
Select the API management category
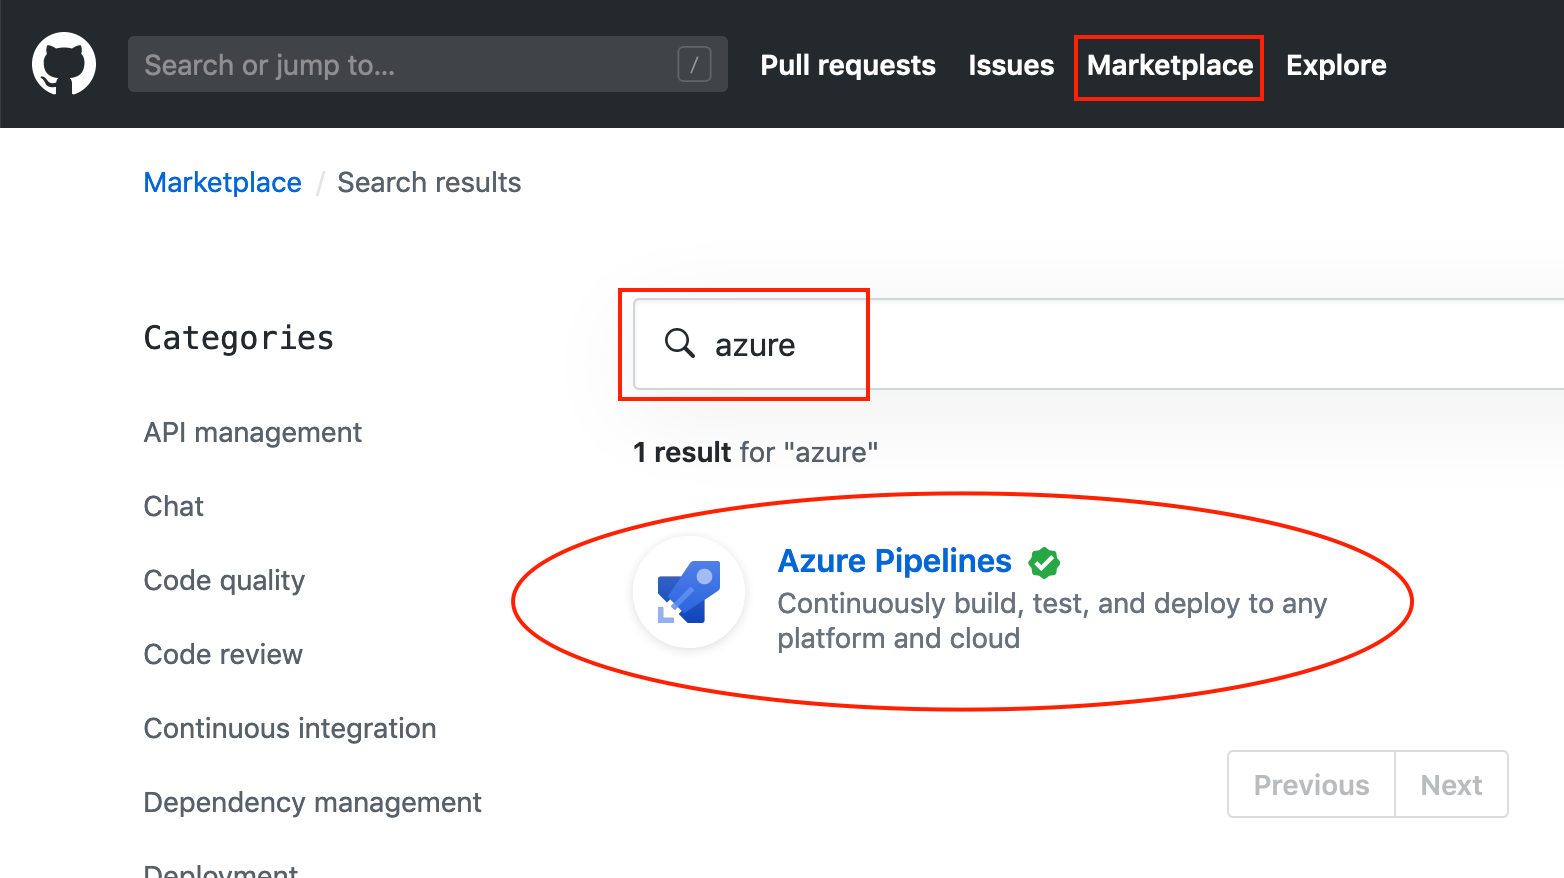[x=252, y=432]
